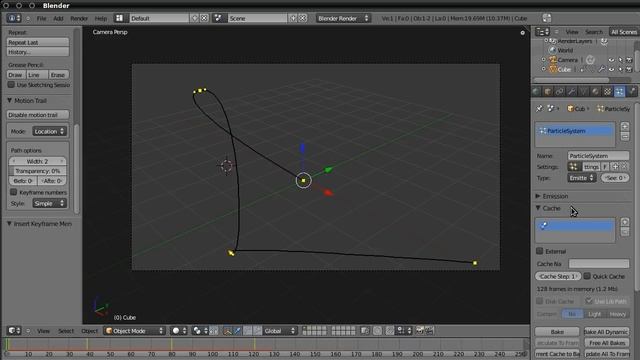
Task: Toggle viewport region corner plus icon
Action: coord(522,33)
